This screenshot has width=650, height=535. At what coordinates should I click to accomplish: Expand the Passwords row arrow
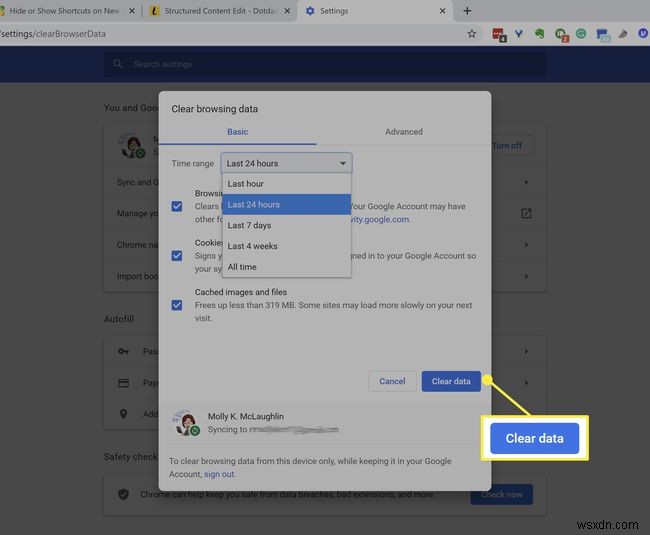526,351
